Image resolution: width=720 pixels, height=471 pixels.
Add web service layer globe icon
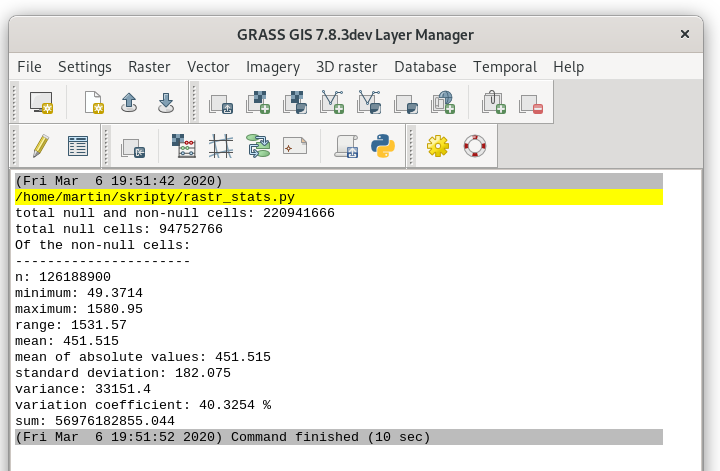pos(443,102)
